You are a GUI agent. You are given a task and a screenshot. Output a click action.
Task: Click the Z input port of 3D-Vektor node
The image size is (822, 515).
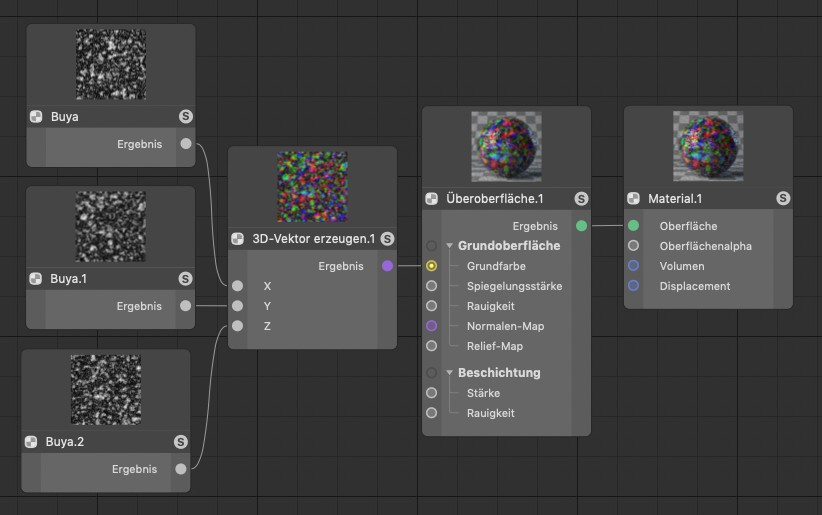237,326
